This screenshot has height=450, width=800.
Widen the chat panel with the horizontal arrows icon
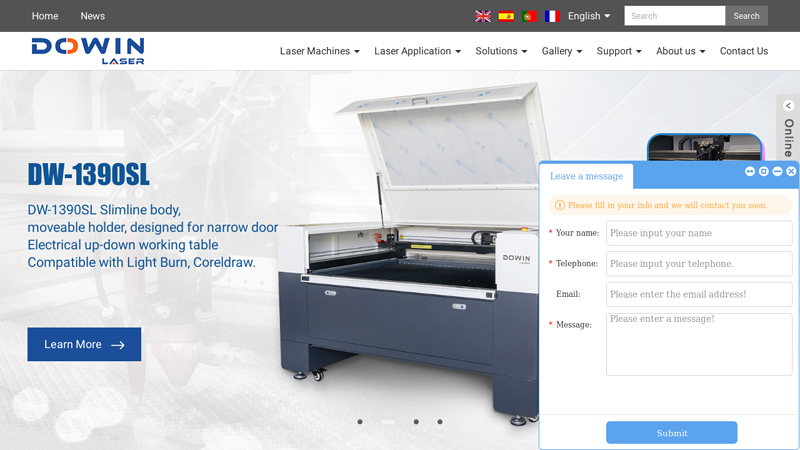click(x=749, y=171)
